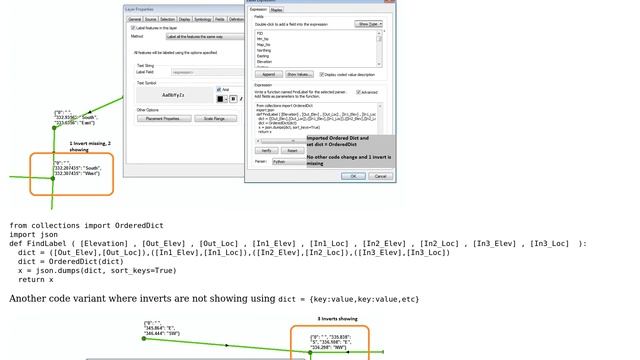Click inside the expression code box
Screen dimensions: 640x360
point(316,118)
